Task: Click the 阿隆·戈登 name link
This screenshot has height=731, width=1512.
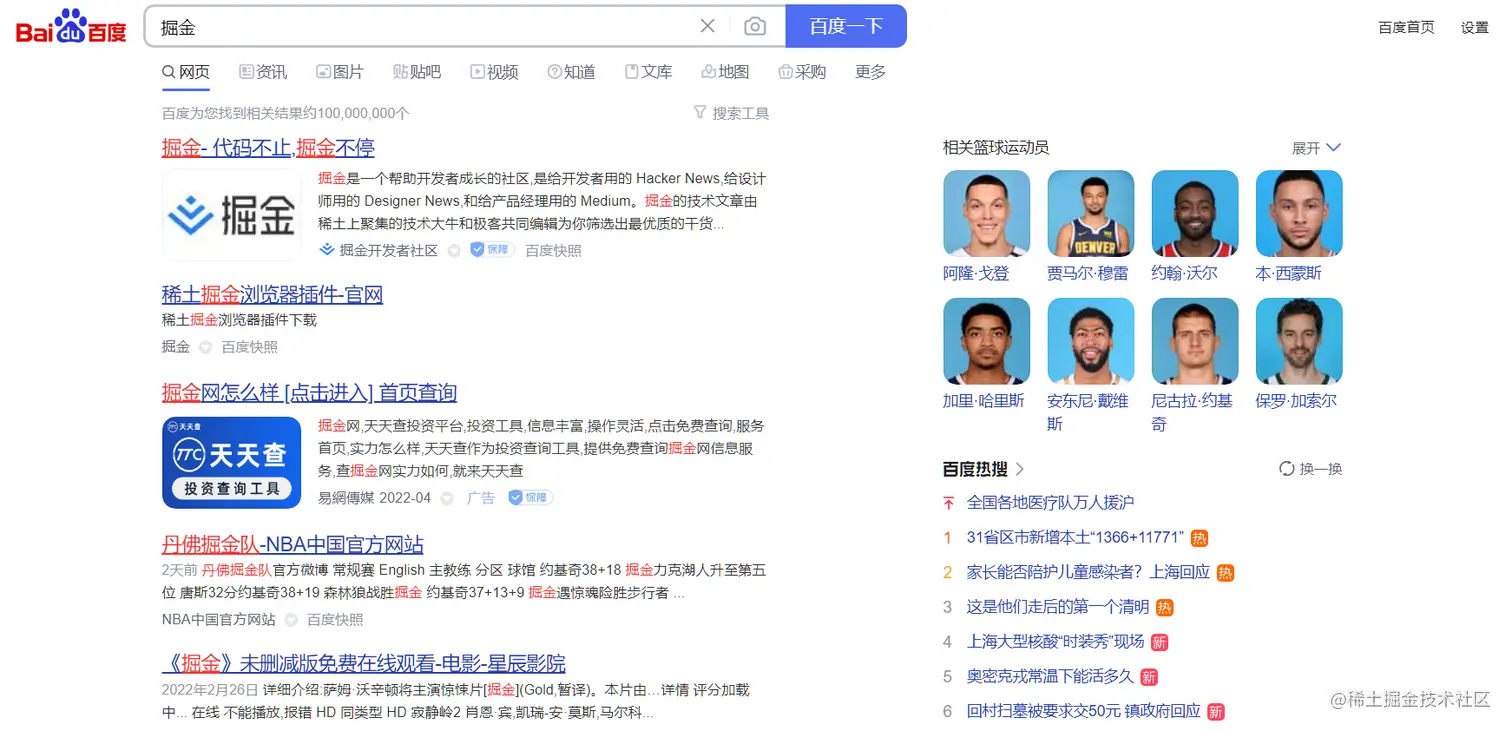Action: (x=976, y=273)
